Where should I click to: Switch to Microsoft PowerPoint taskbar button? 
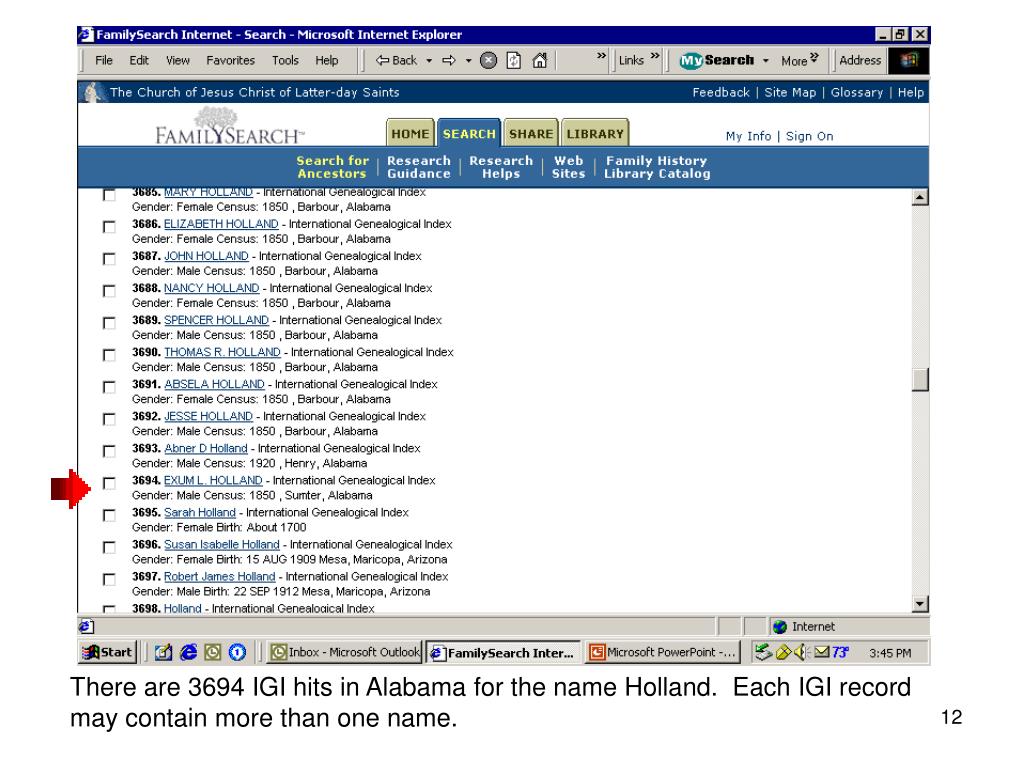[663, 652]
